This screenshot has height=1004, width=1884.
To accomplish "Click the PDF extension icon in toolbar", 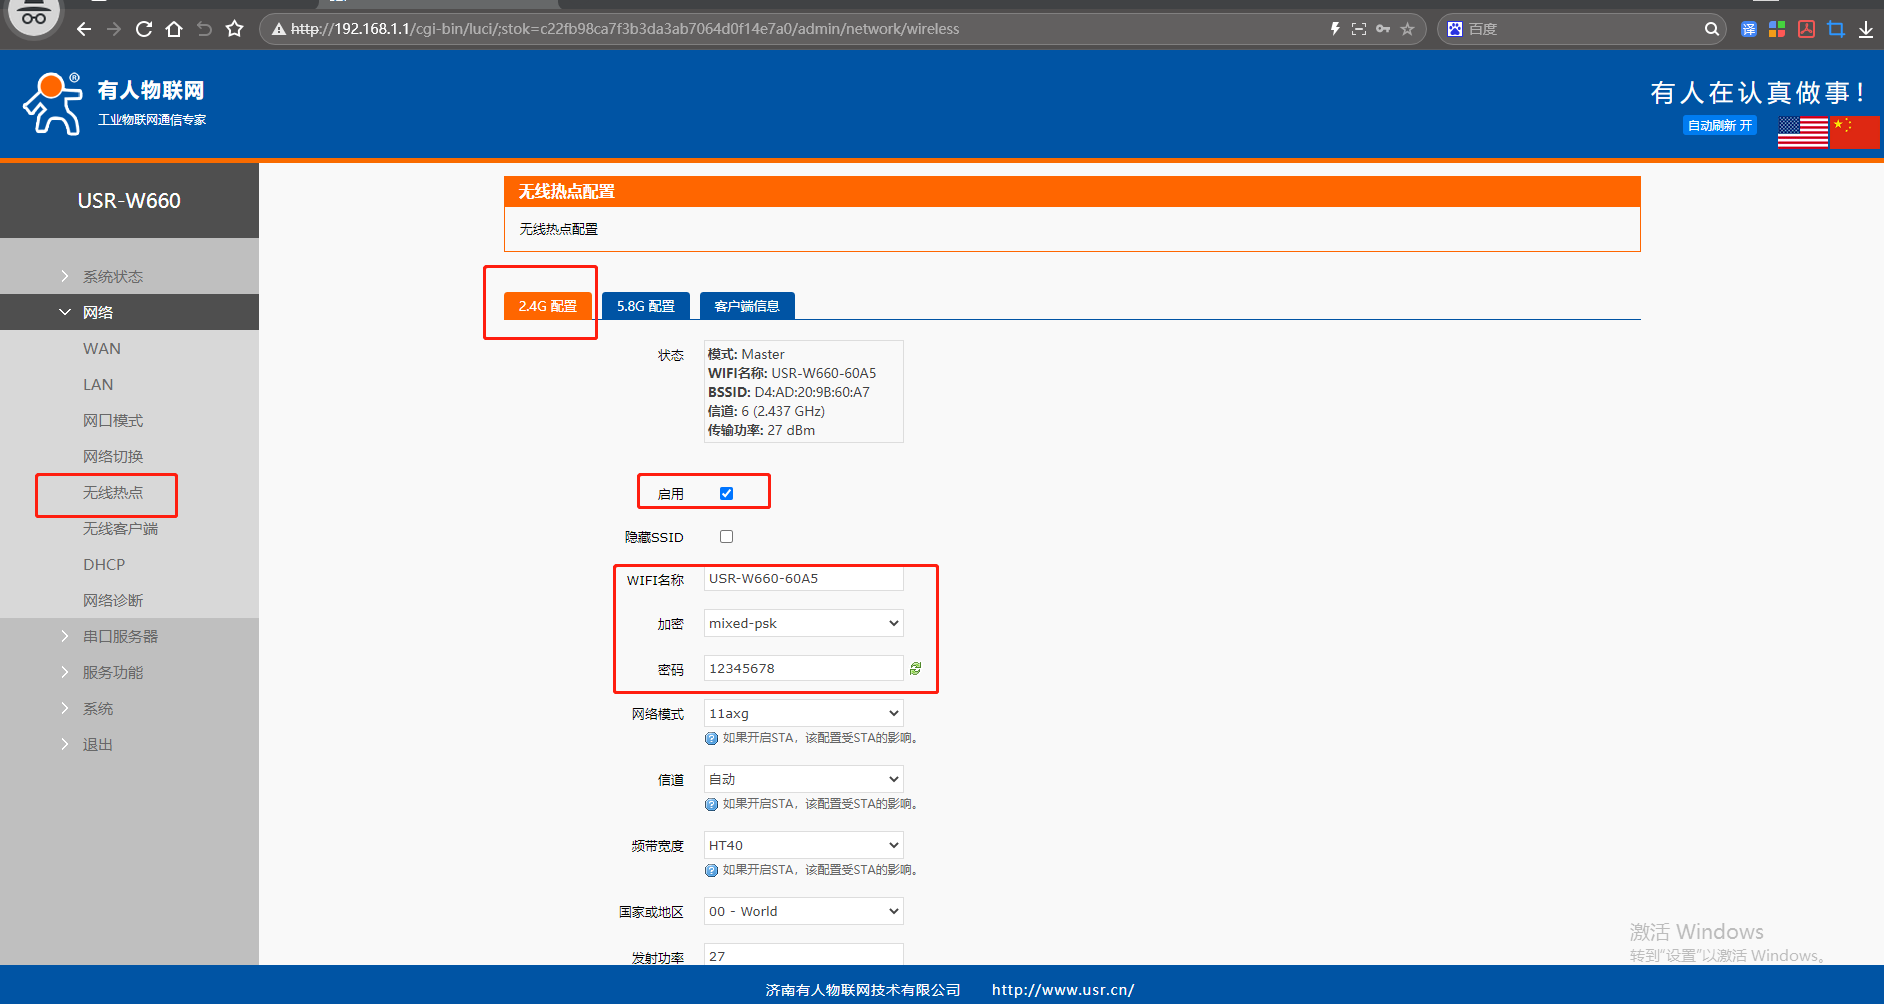I will [1806, 29].
